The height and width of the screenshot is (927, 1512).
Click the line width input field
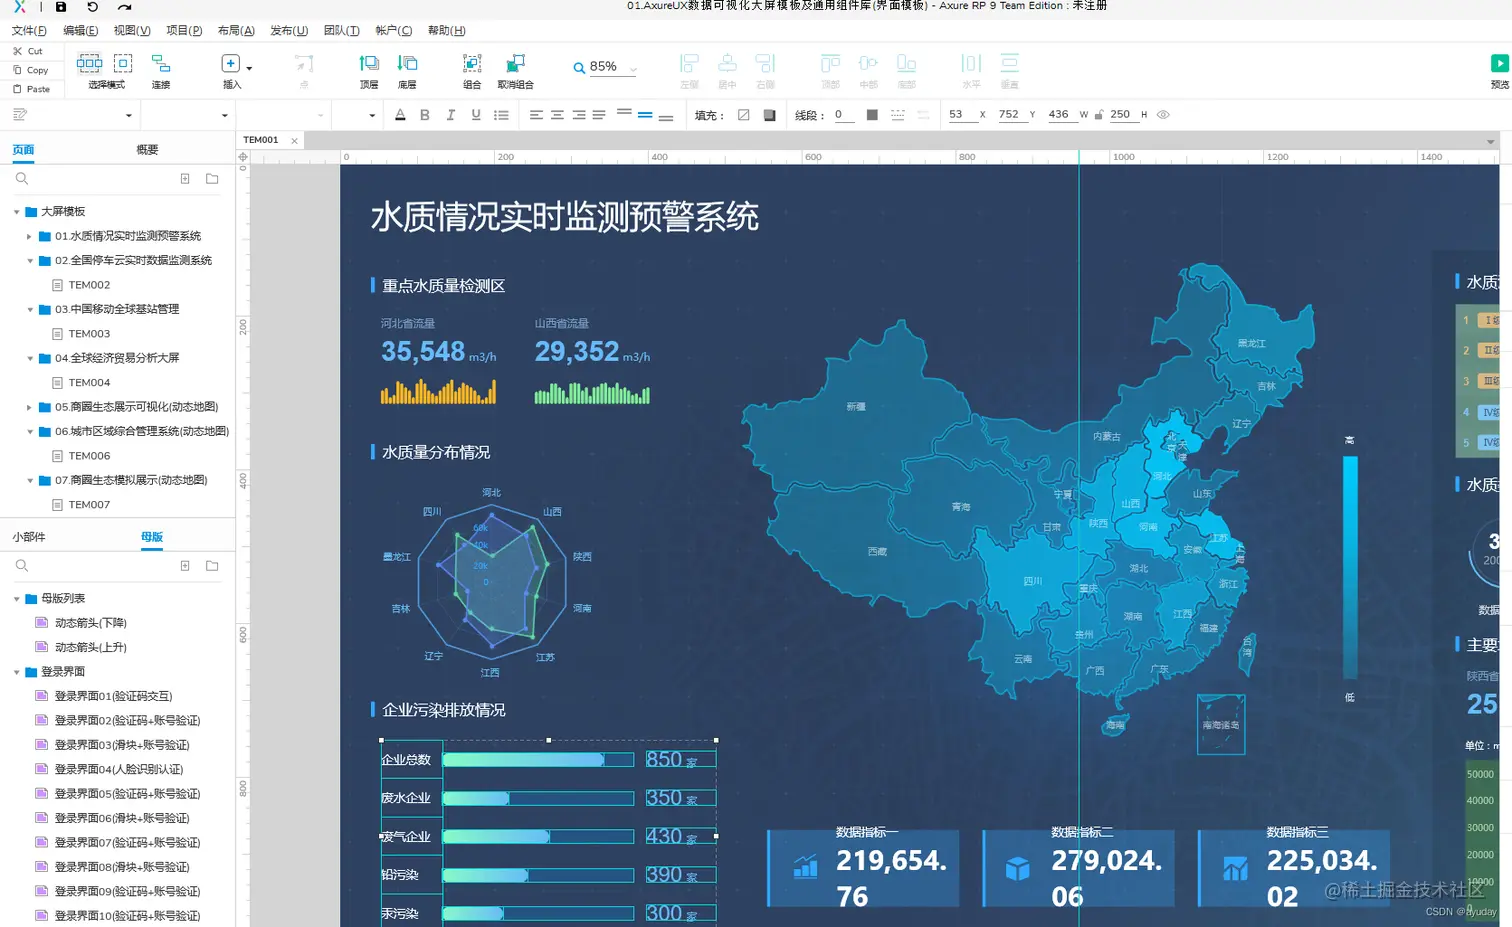coord(844,115)
